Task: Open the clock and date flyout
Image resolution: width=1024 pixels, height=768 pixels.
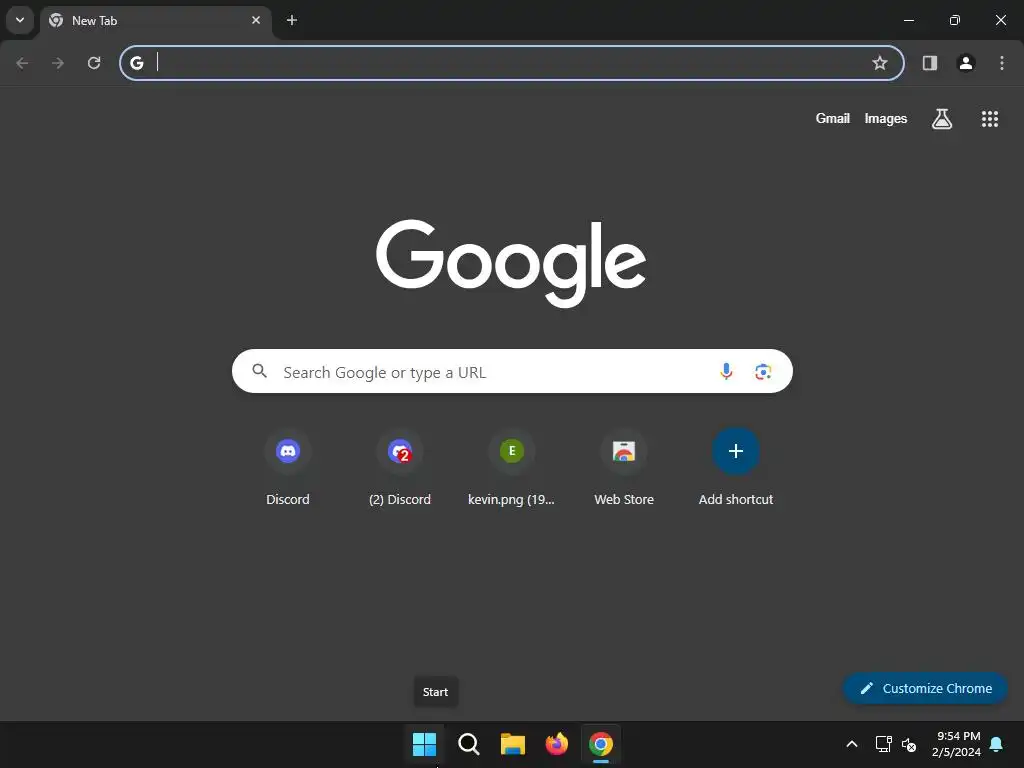Action: (x=956, y=744)
